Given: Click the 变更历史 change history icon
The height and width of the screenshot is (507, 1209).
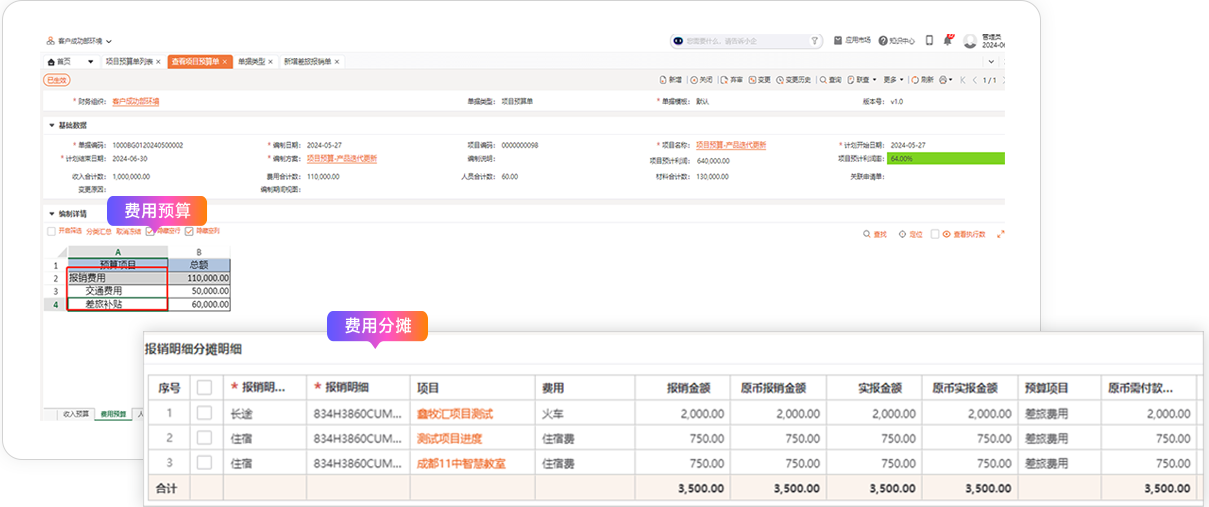Looking at the screenshot, I should pyautogui.click(x=781, y=80).
